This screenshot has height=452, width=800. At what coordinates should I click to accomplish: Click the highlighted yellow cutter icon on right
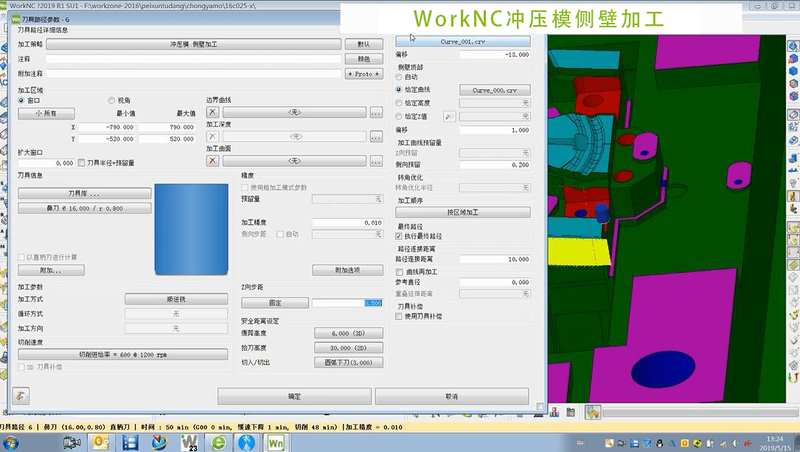tap(793, 195)
